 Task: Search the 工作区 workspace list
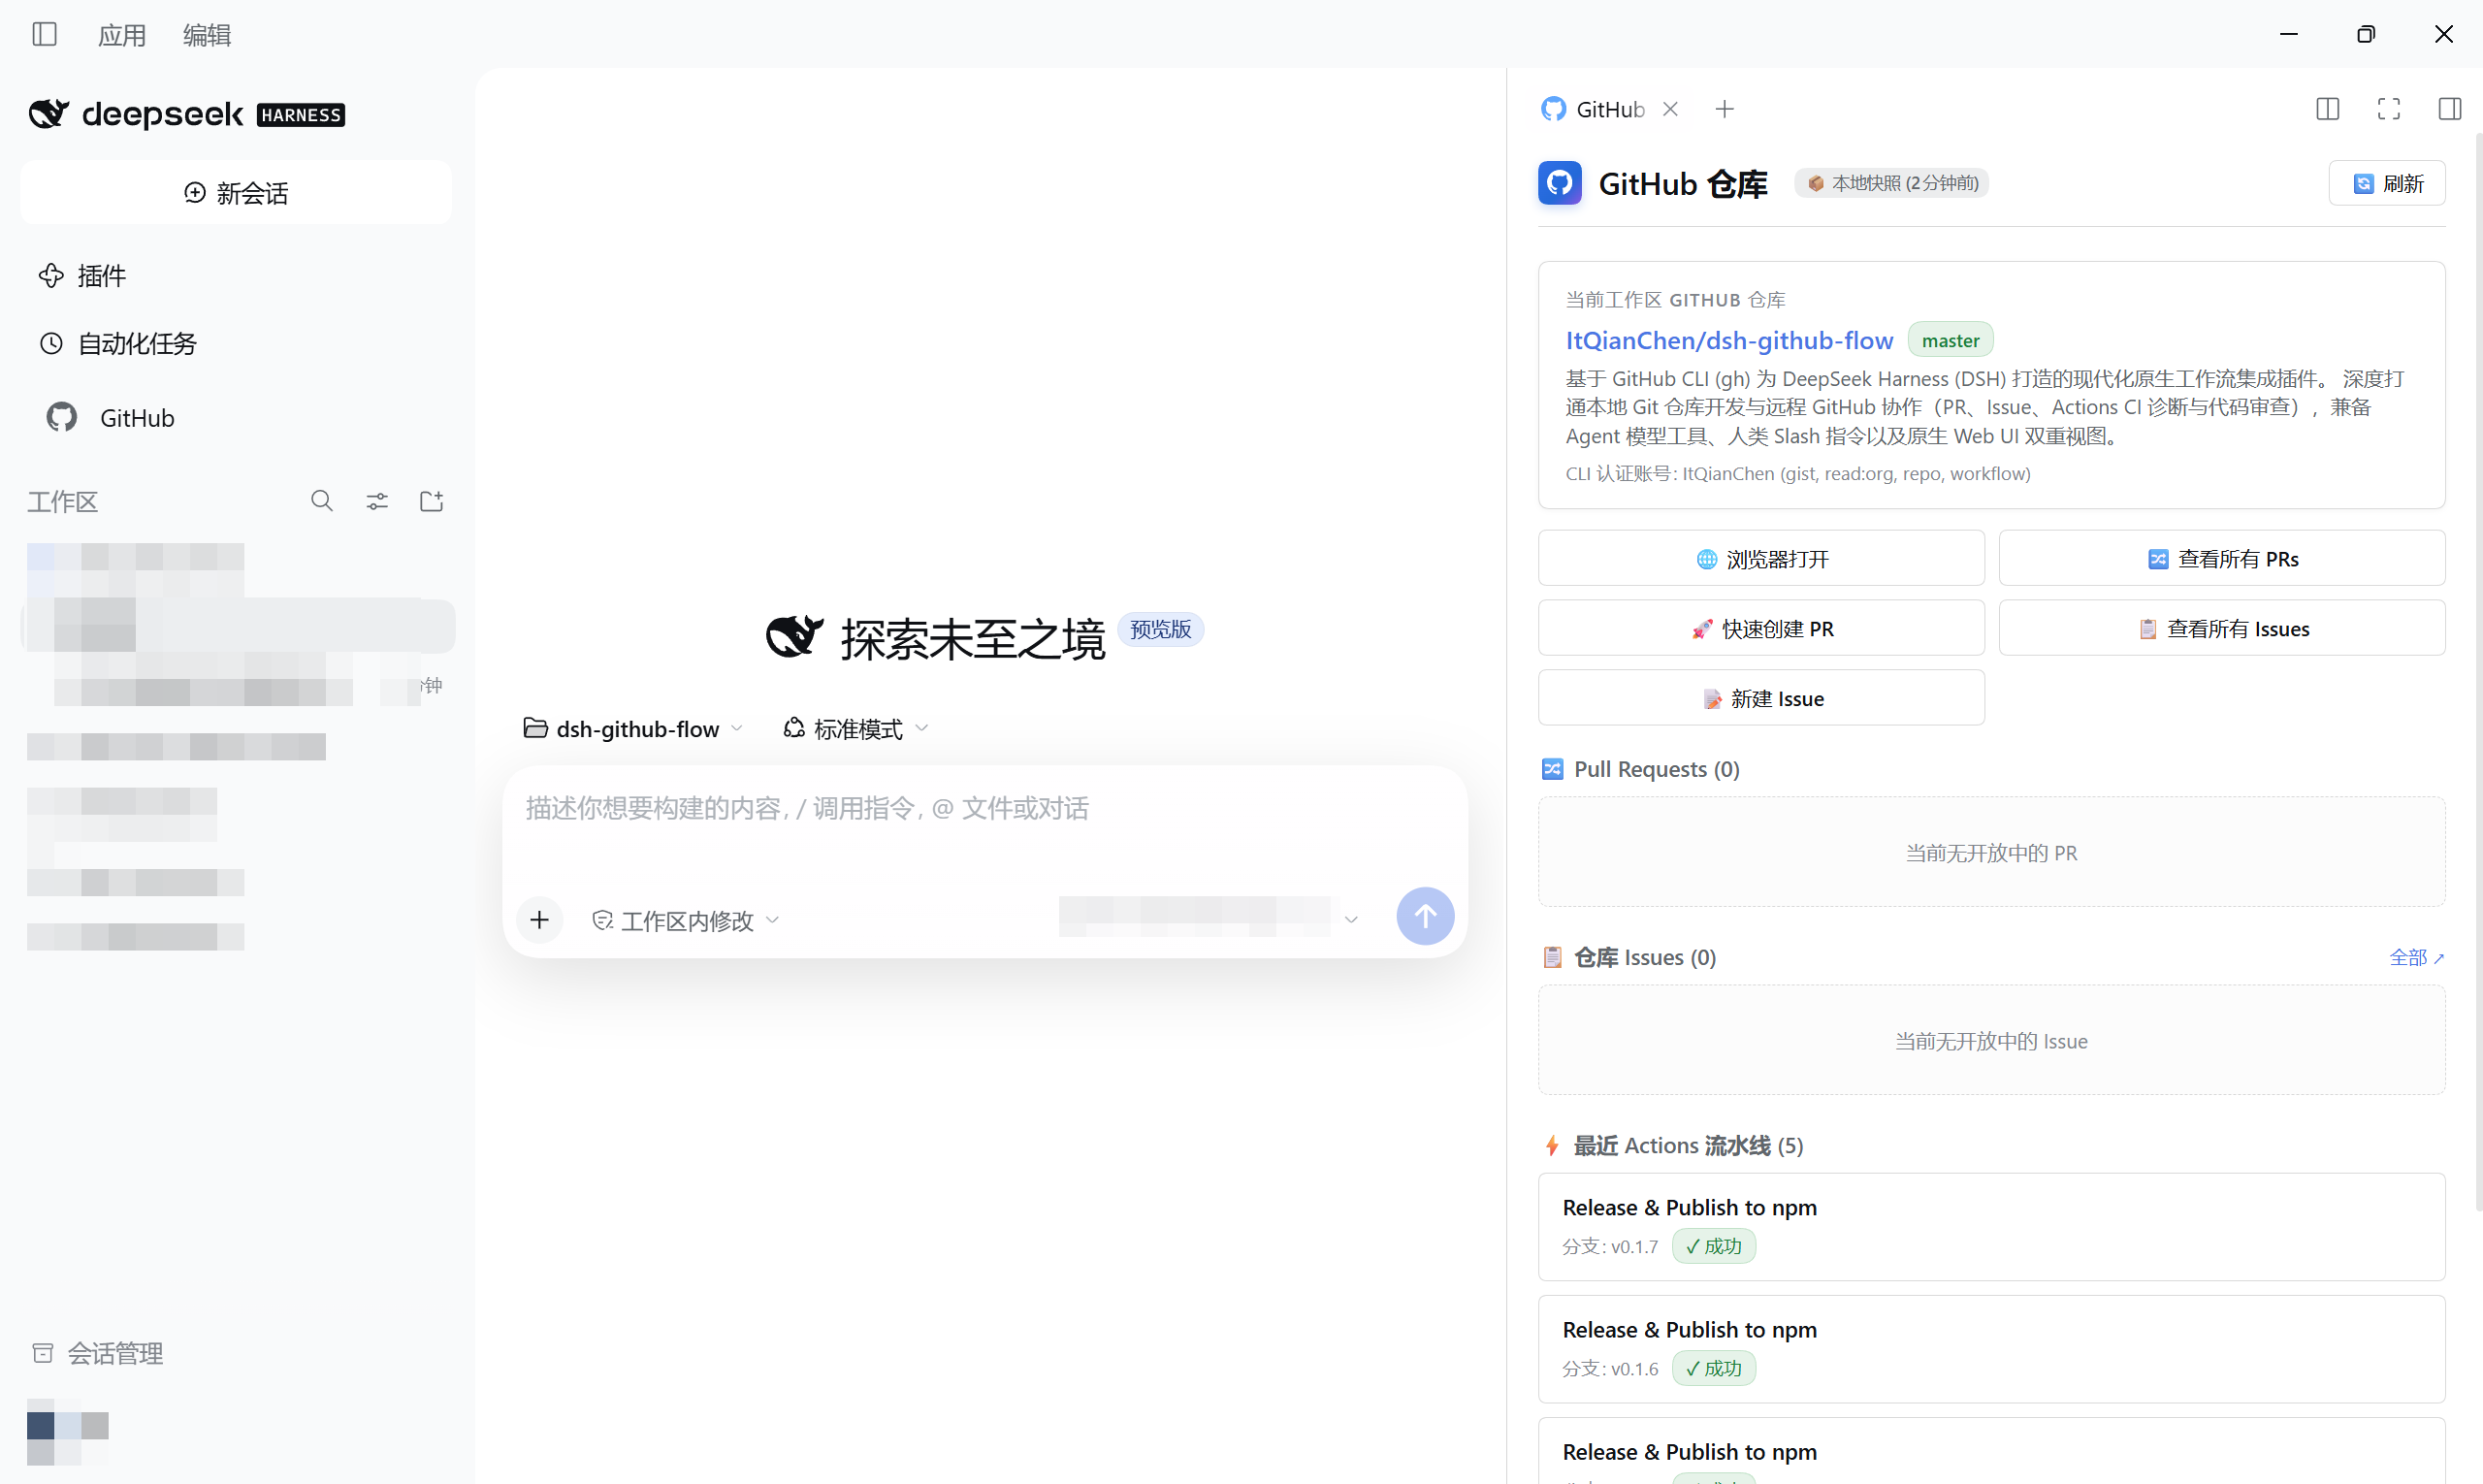(321, 501)
